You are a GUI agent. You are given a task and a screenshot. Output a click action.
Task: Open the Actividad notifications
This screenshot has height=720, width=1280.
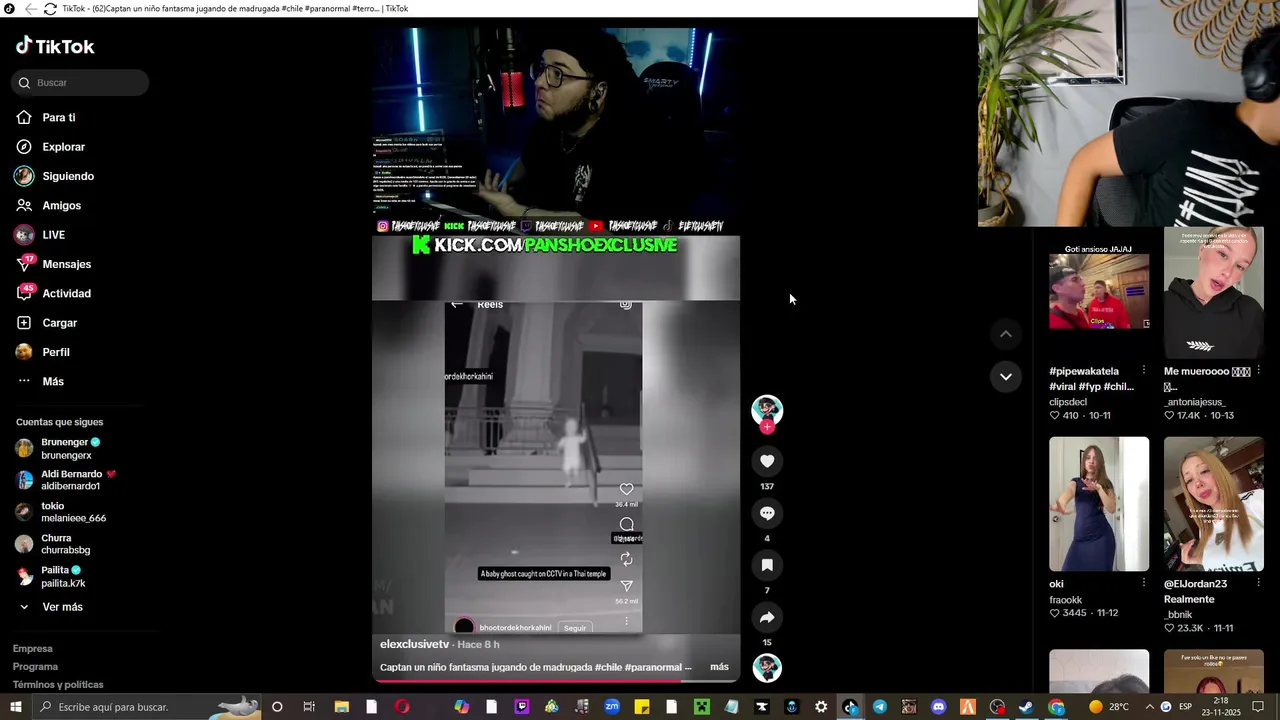66,293
